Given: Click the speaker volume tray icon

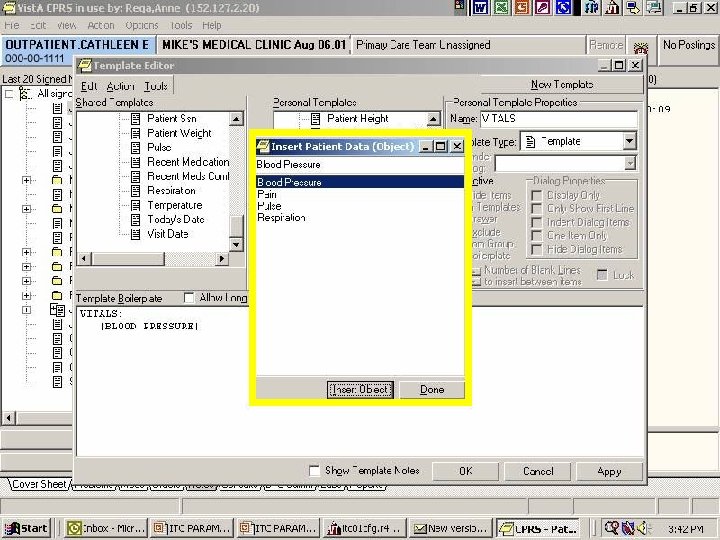Looking at the screenshot, I should pyautogui.click(x=641, y=528).
